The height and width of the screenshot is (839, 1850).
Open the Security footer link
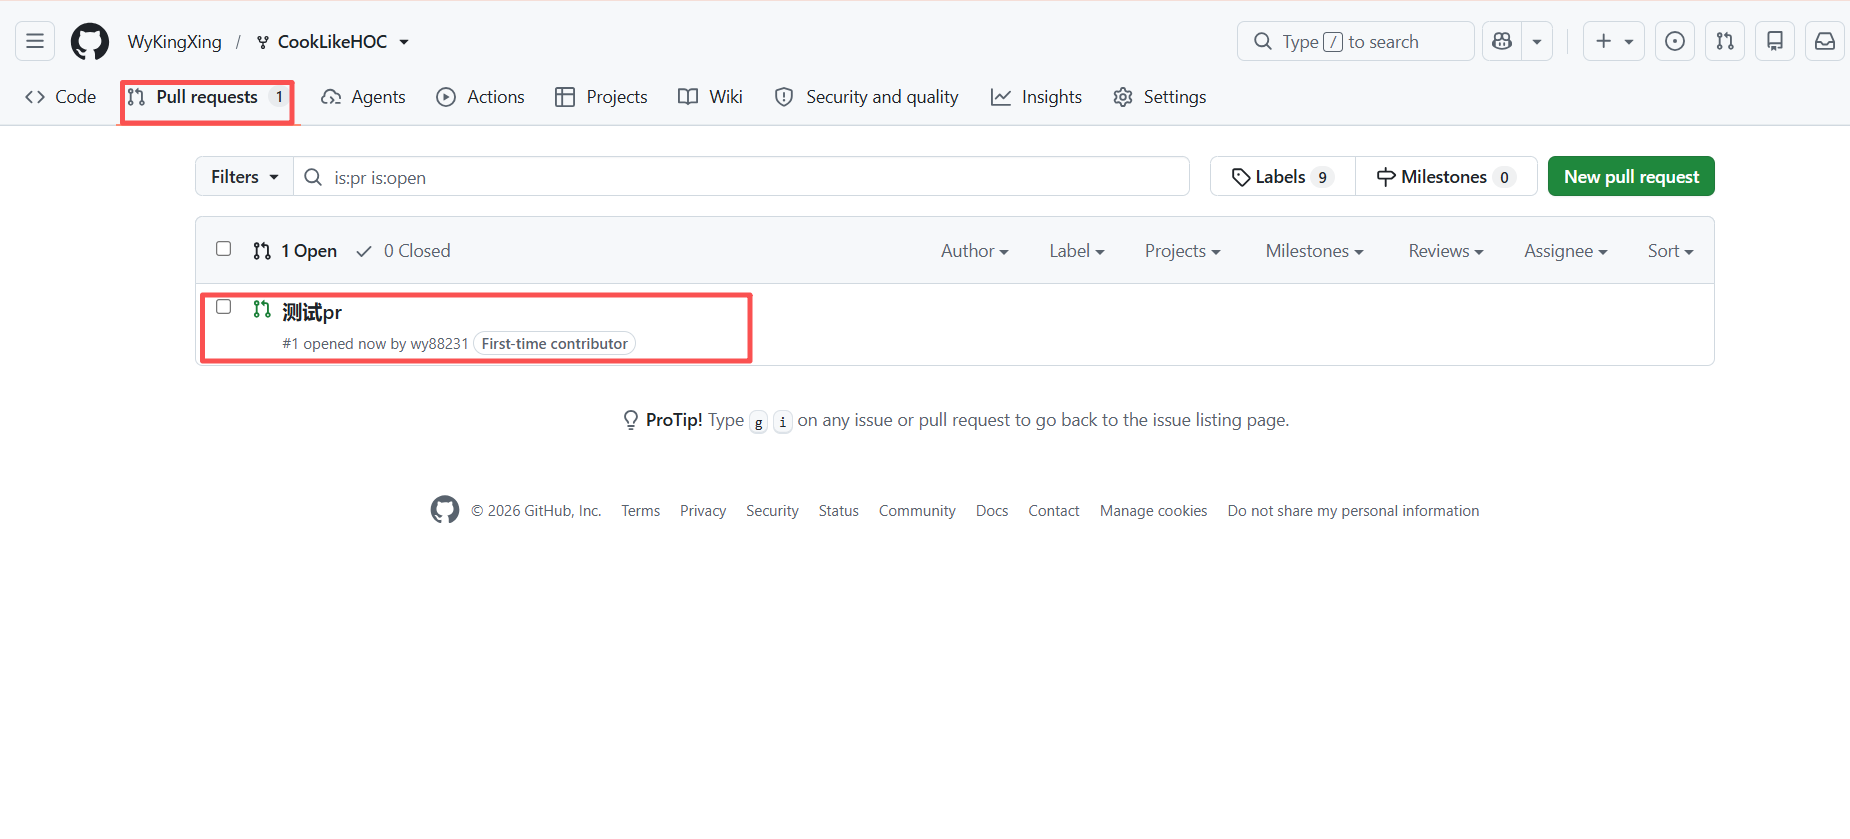click(772, 511)
